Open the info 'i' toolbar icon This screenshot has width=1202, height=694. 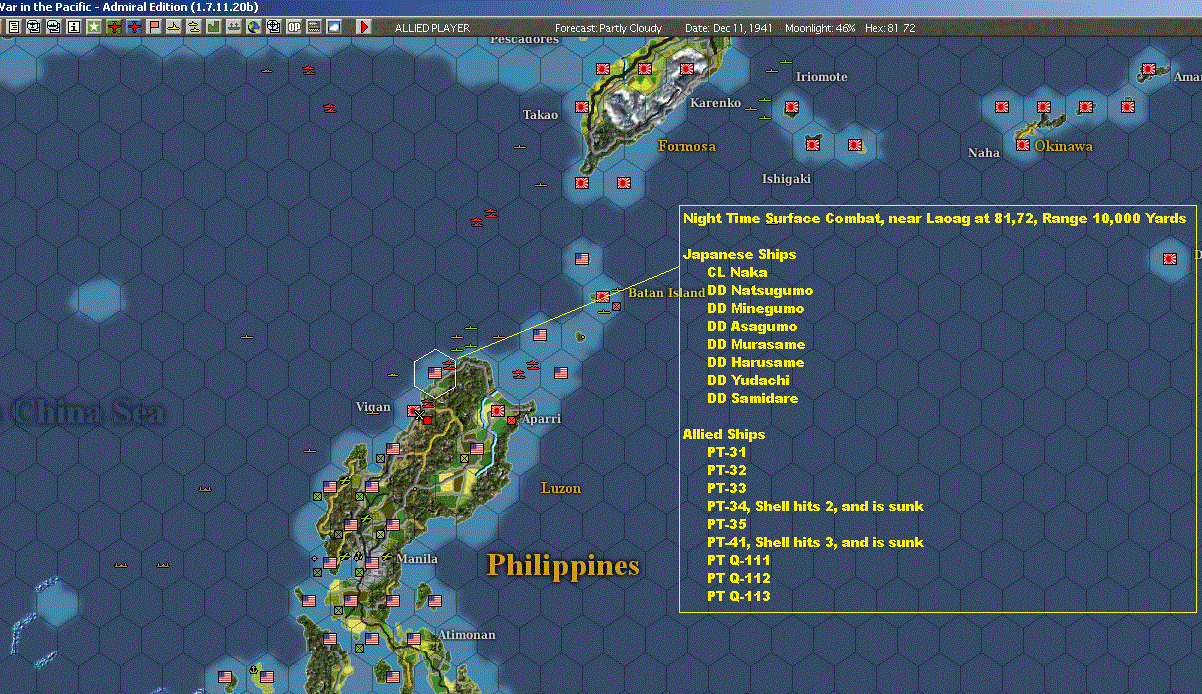(73, 27)
